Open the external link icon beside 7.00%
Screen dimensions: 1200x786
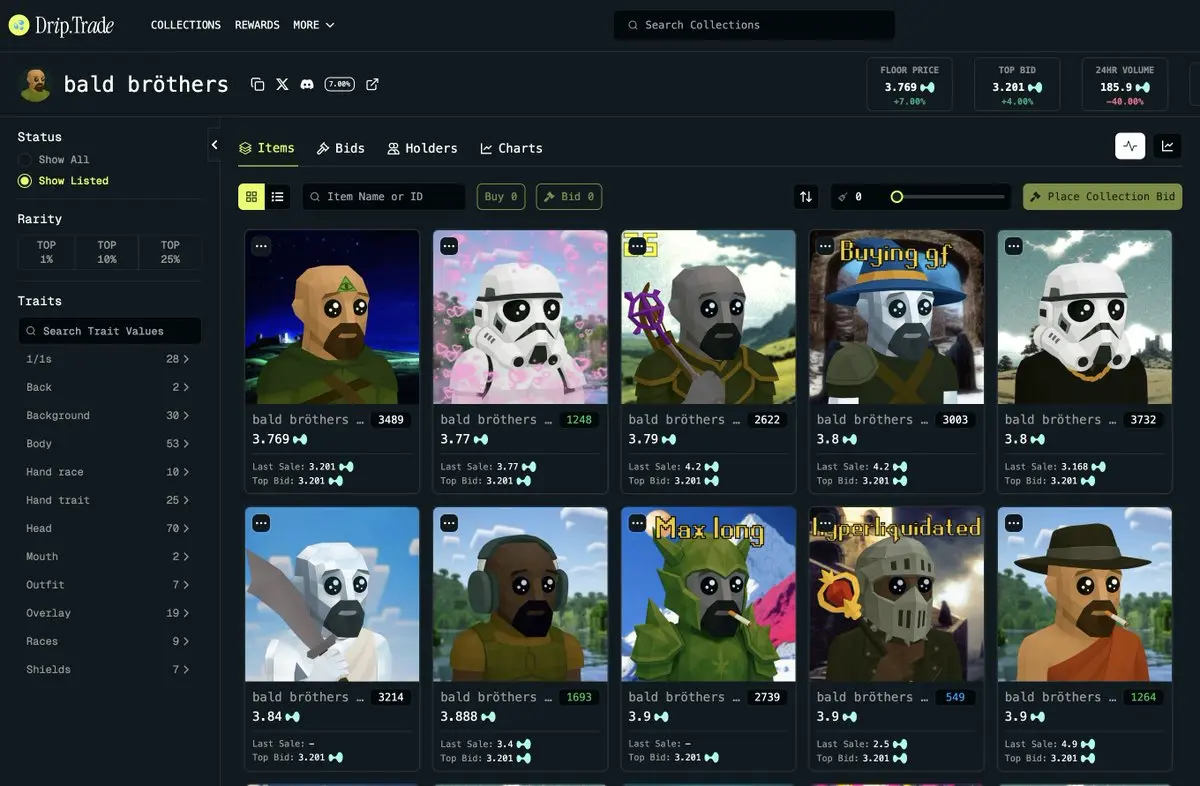coord(372,84)
